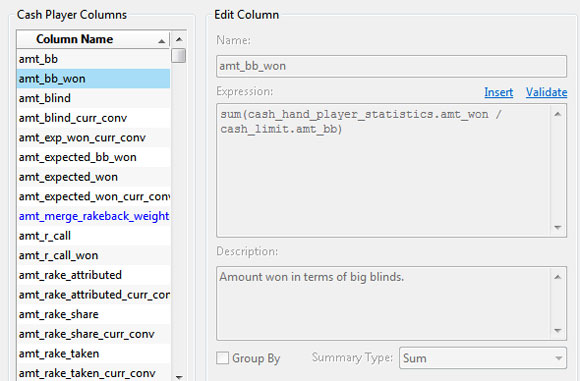Select amt_rake_share_curr_conv row
The height and width of the screenshot is (381, 580).
click(94, 333)
